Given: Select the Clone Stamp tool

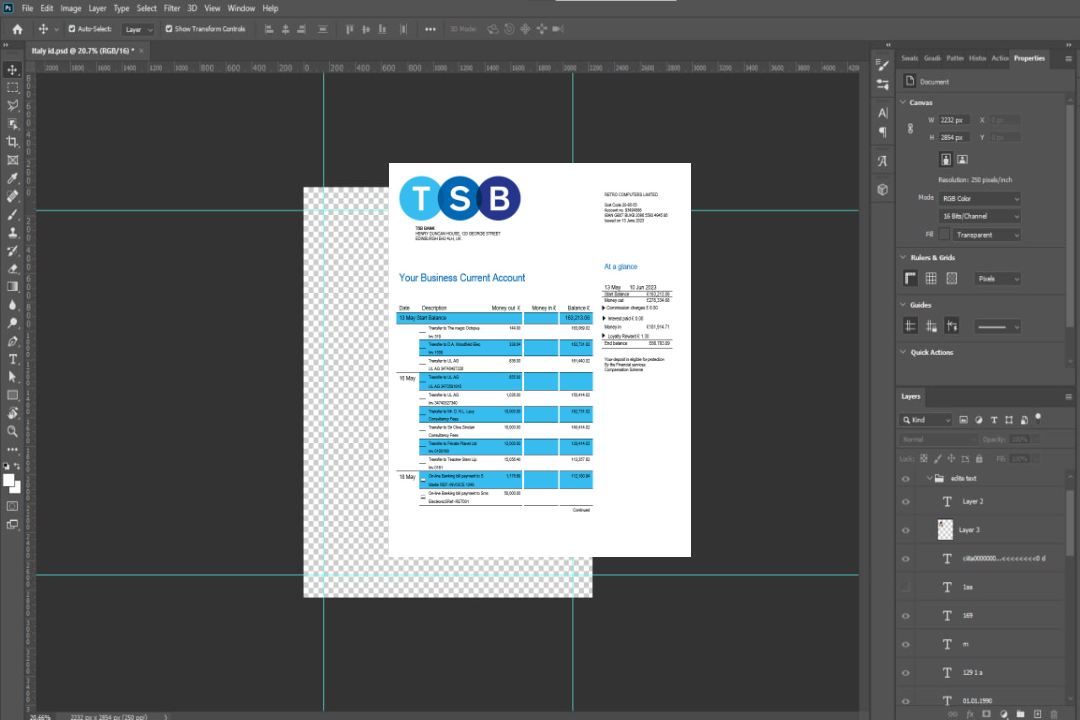Looking at the screenshot, I should 12,232.
